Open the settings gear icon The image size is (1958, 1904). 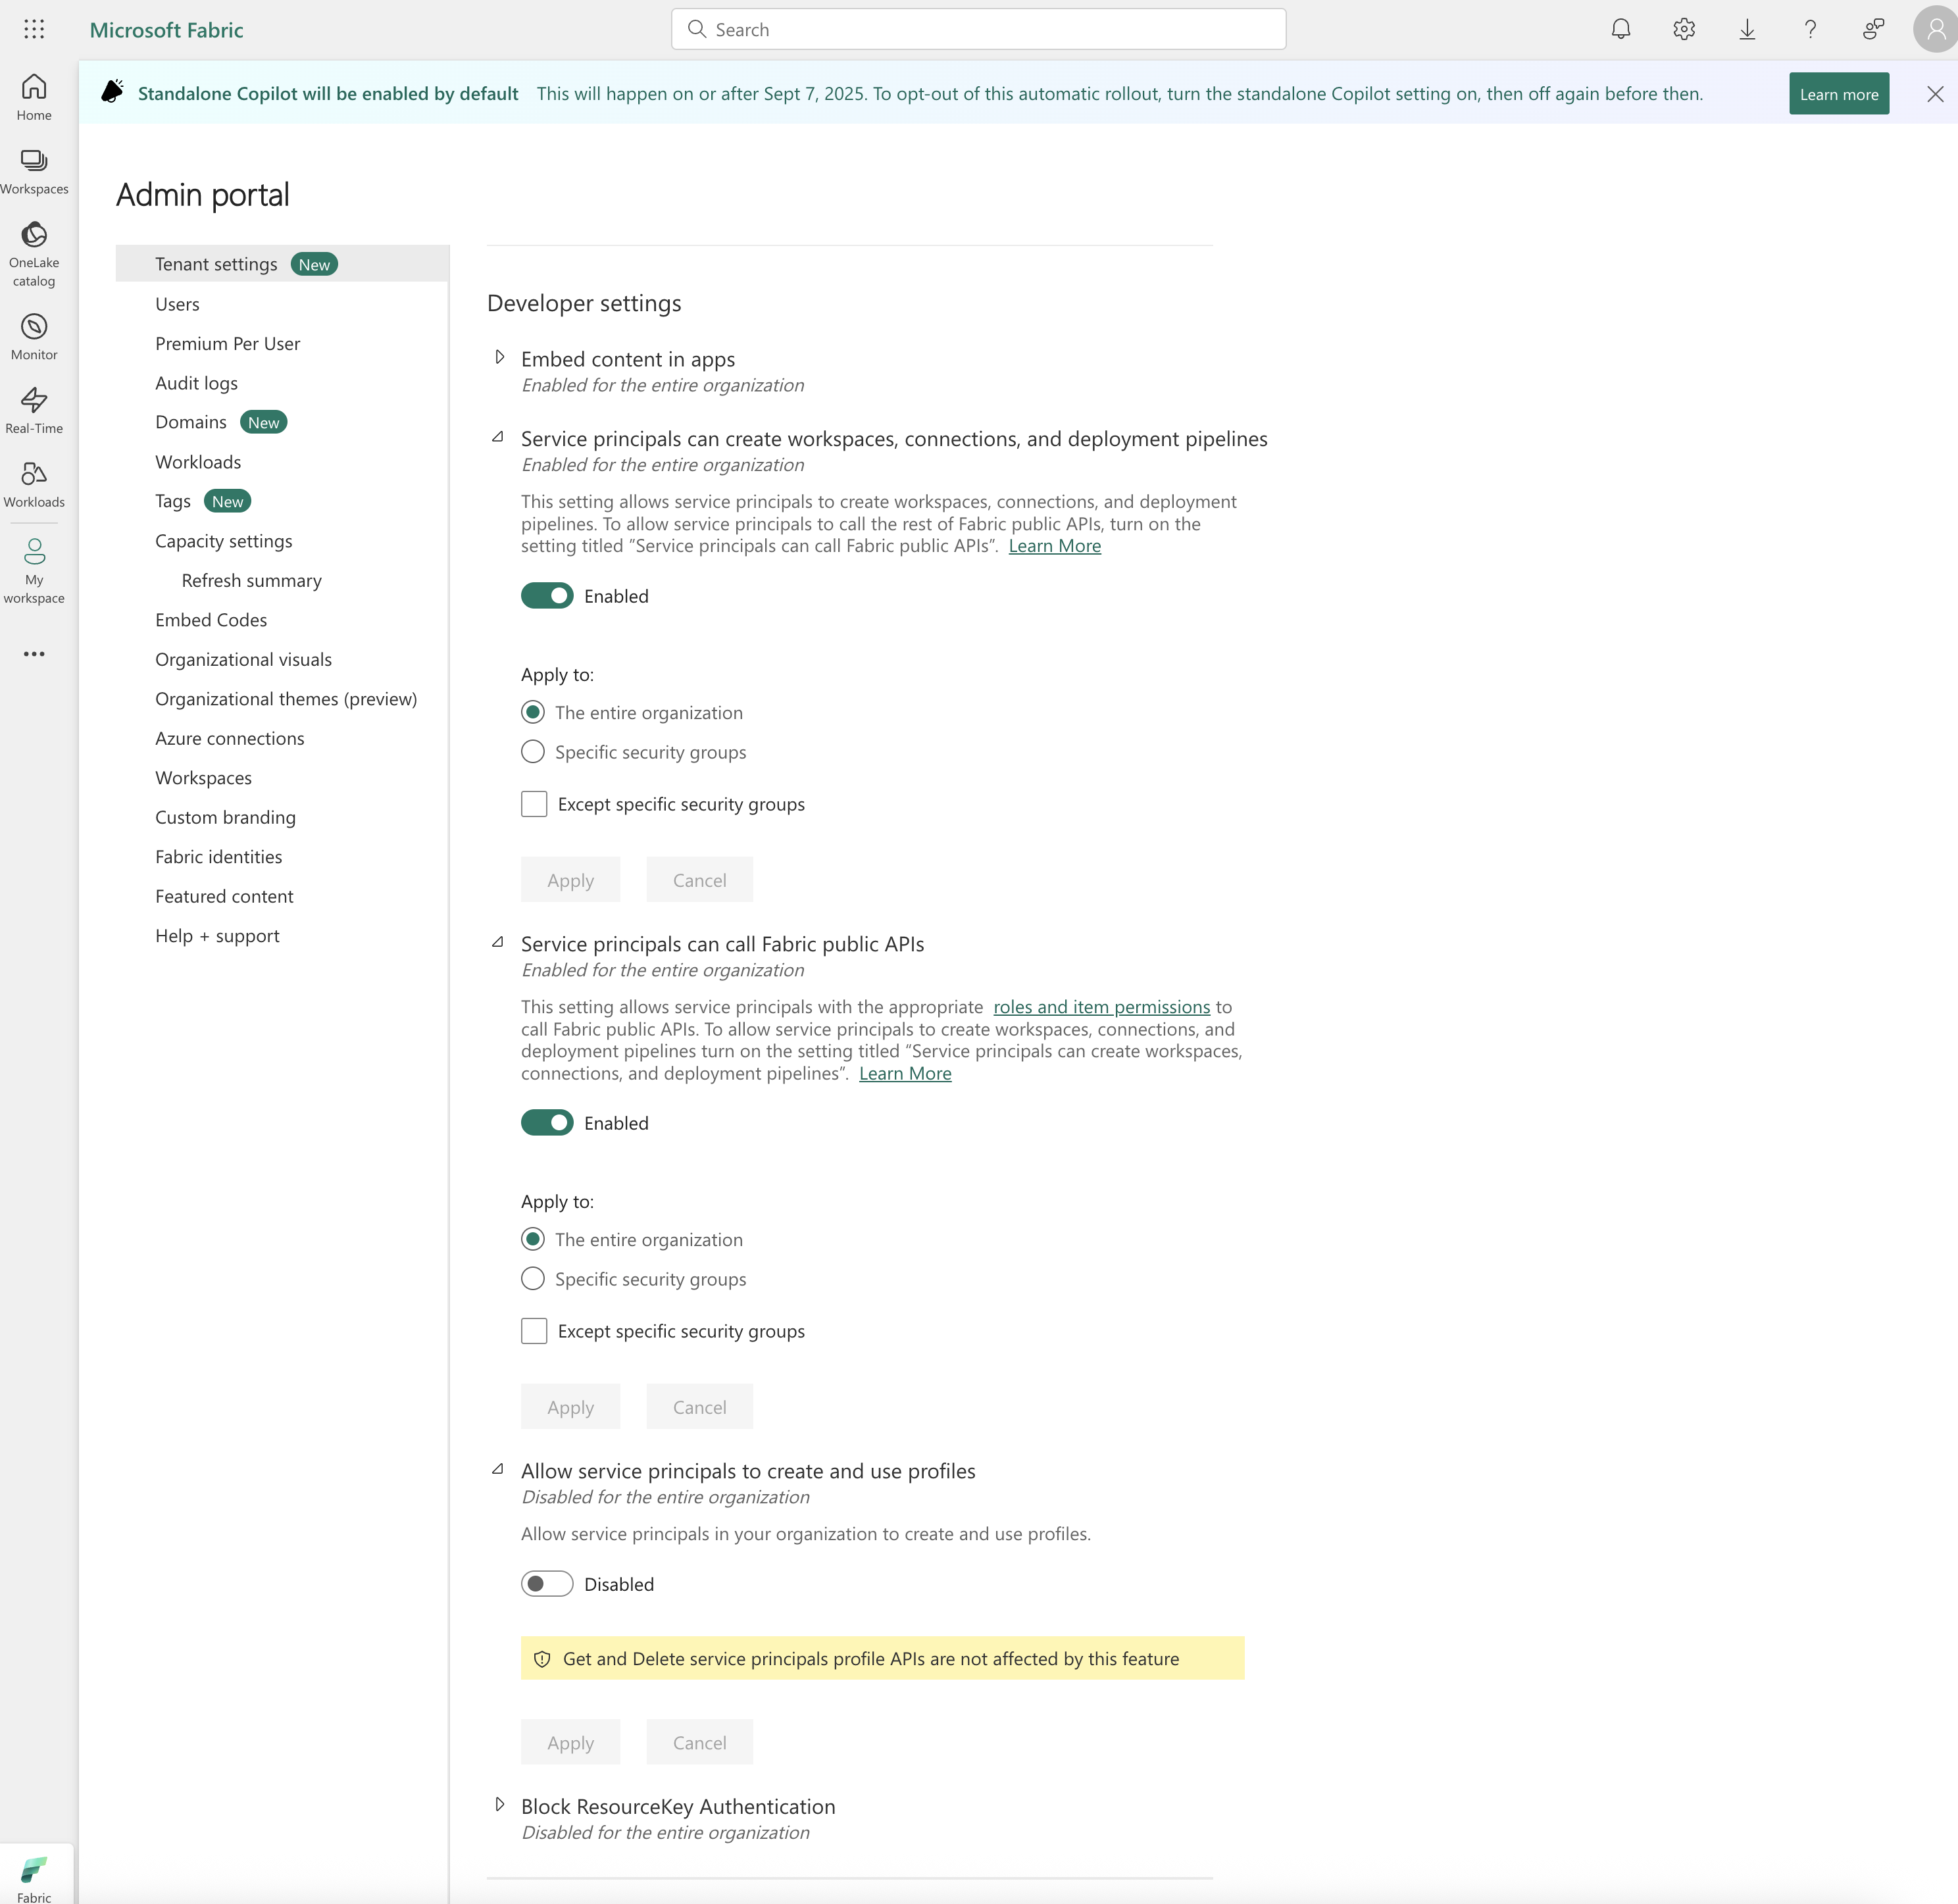pos(1684,29)
